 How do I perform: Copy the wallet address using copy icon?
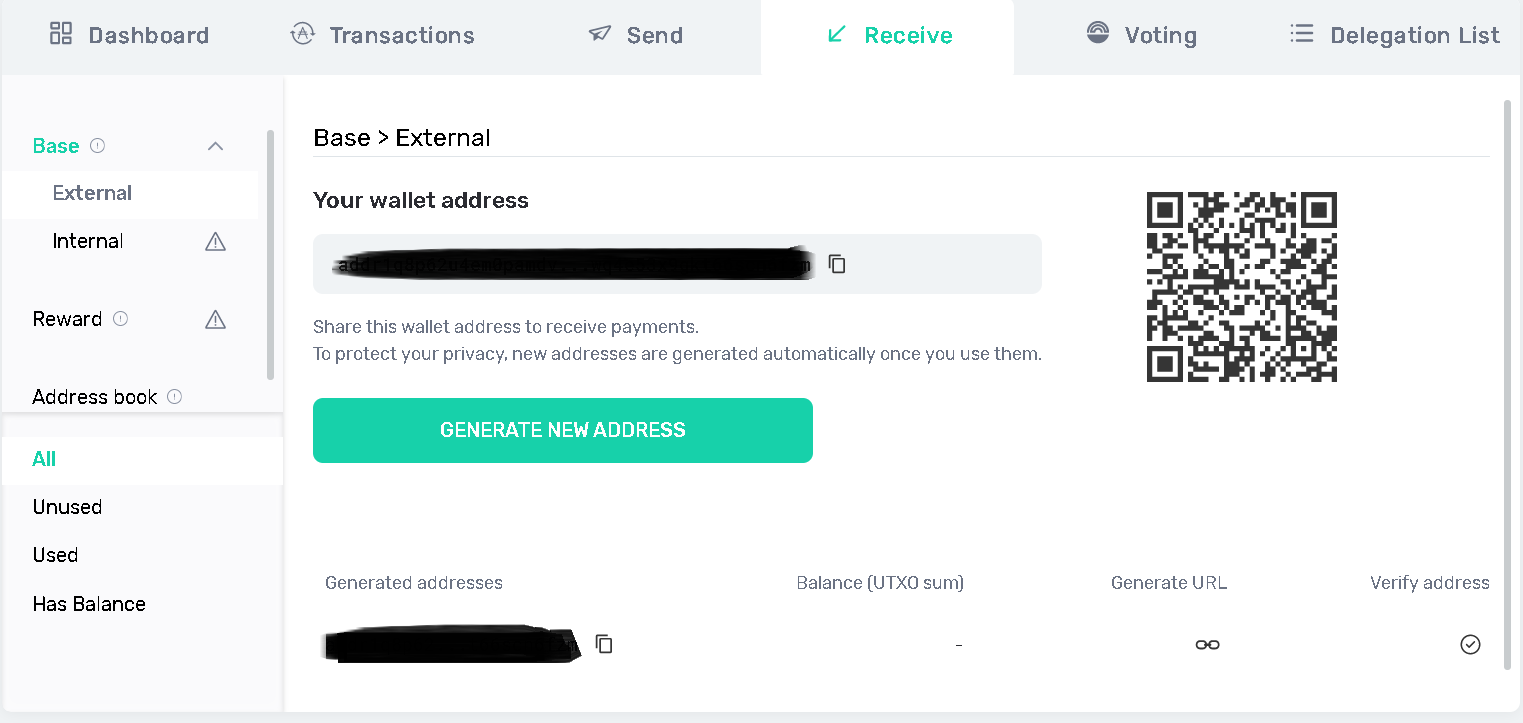(x=838, y=264)
